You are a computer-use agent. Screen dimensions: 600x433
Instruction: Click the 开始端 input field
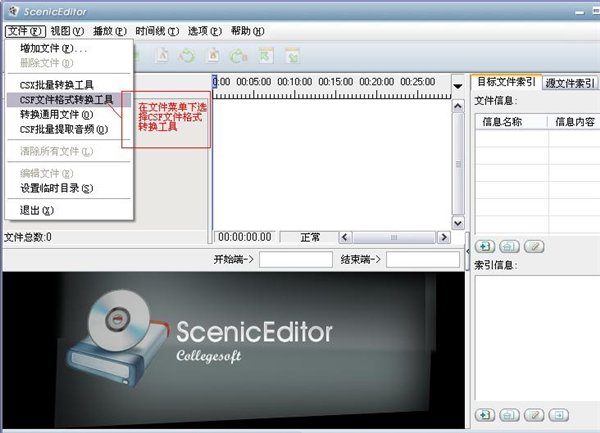pos(296,259)
